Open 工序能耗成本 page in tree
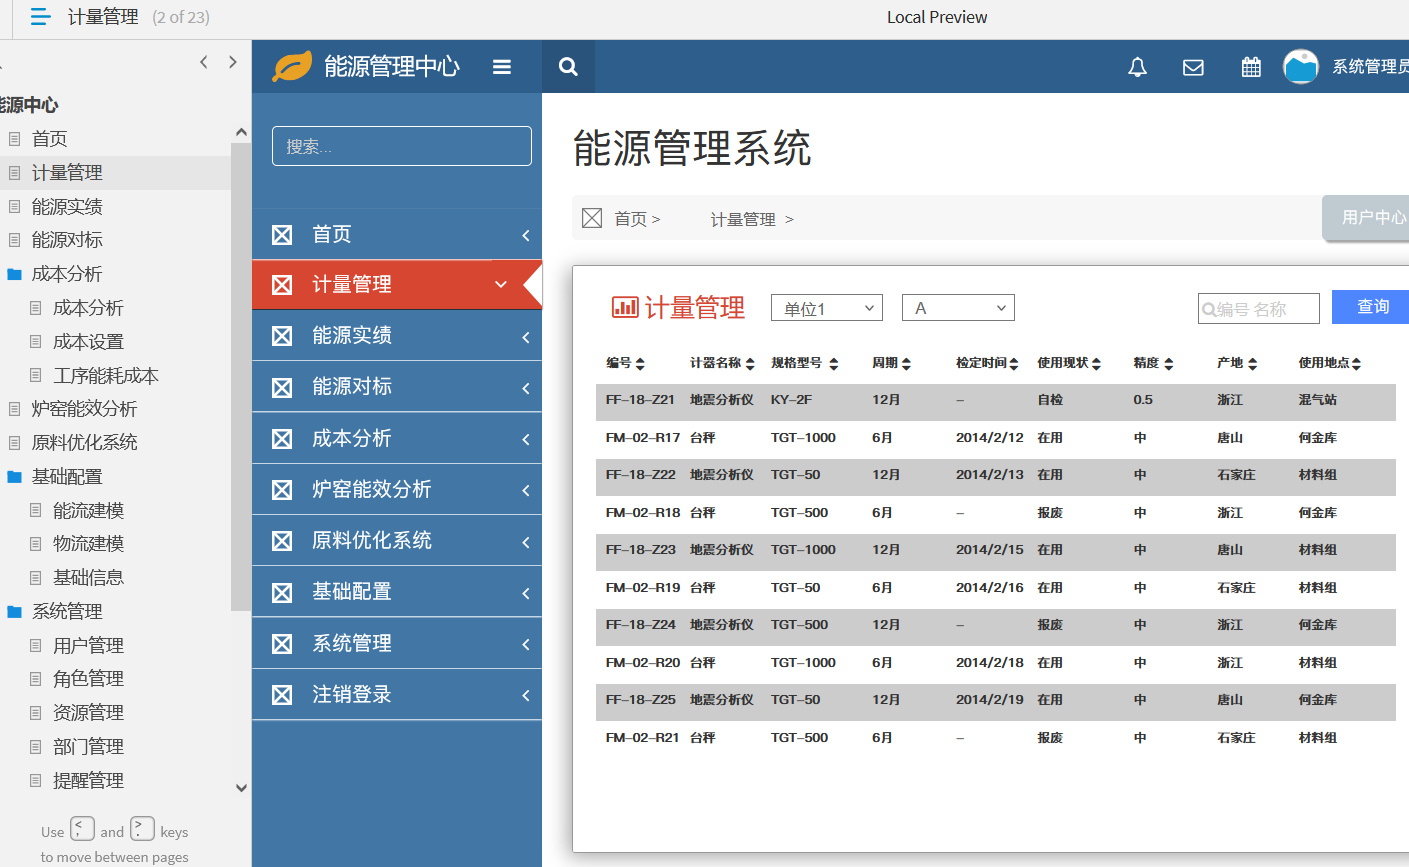This screenshot has height=867, width=1409. click(x=106, y=375)
